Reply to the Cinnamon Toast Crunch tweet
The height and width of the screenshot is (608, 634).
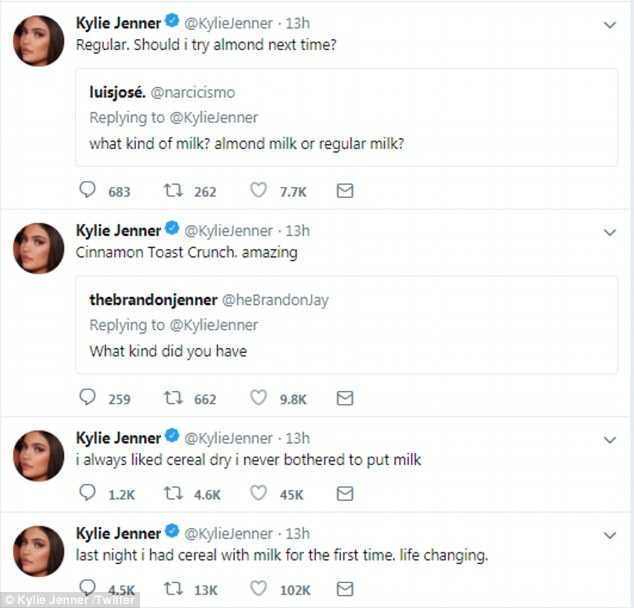click(x=87, y=397)
